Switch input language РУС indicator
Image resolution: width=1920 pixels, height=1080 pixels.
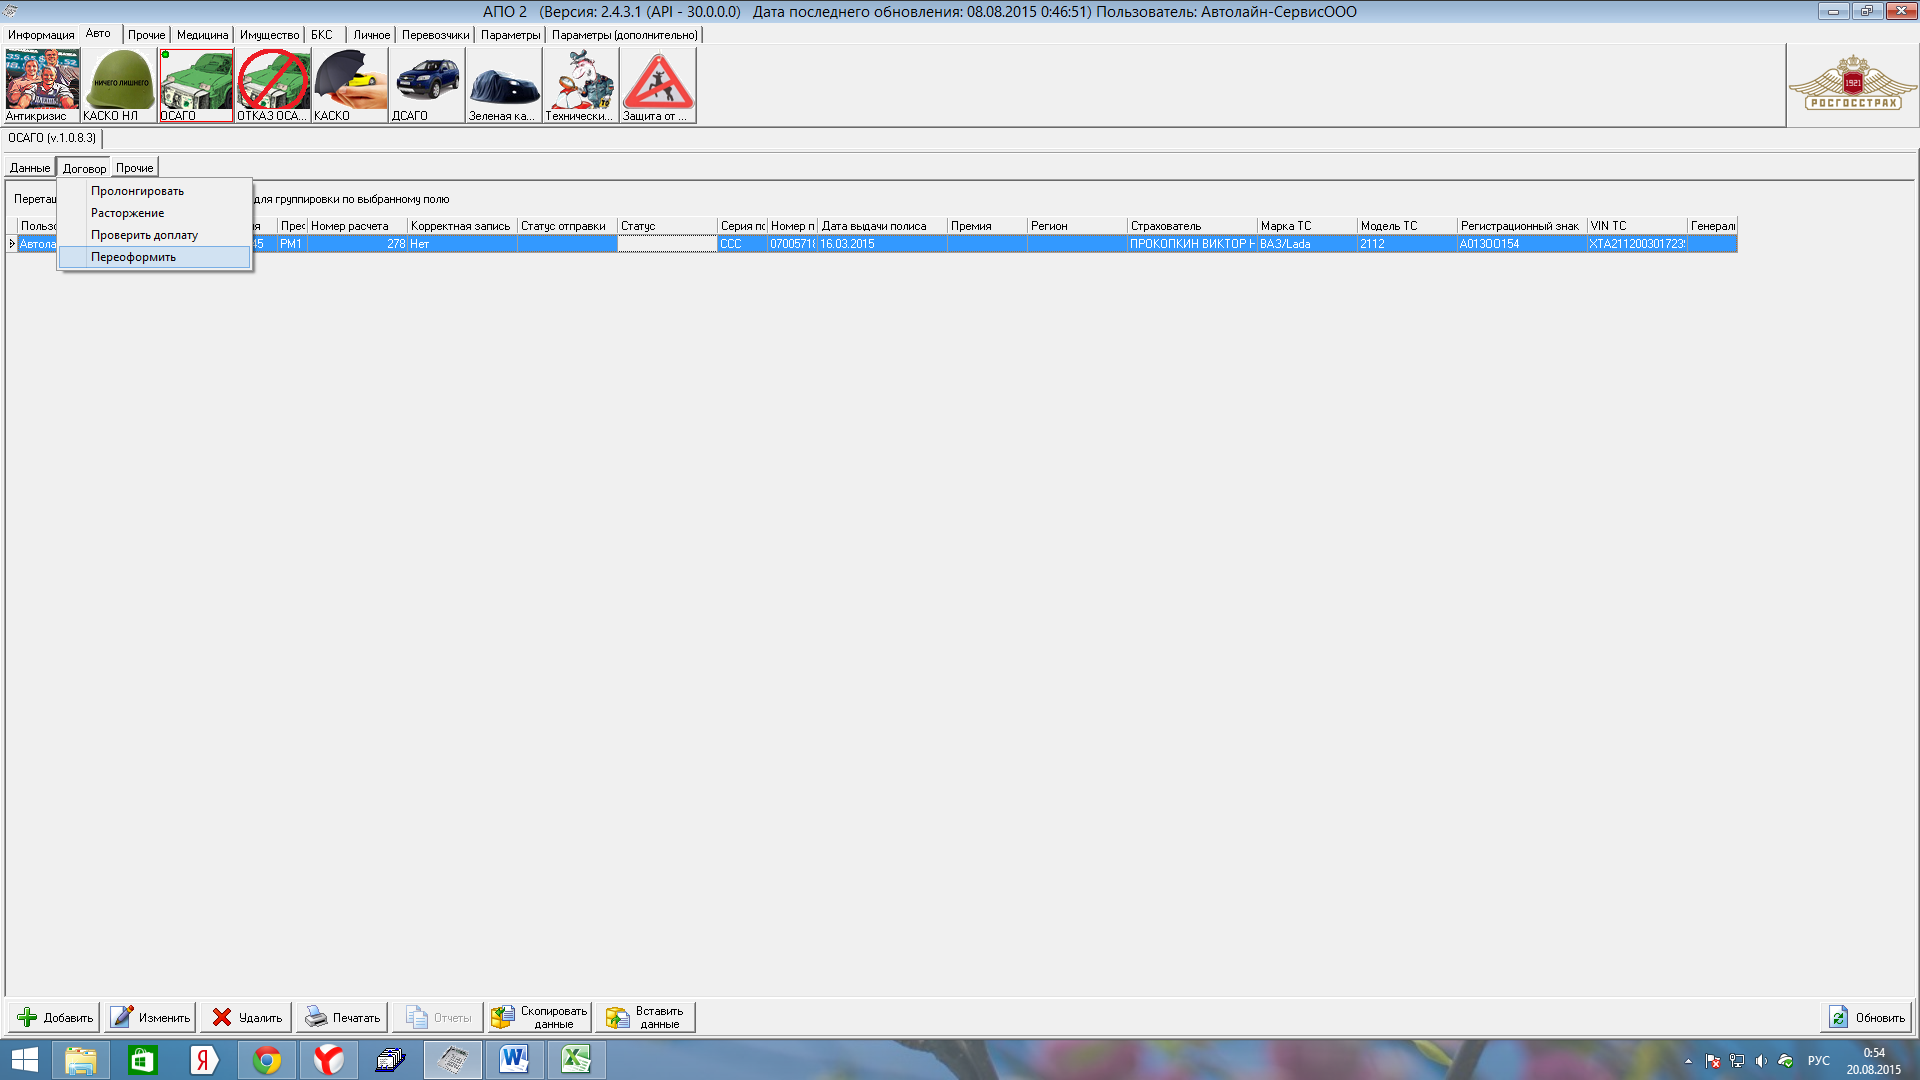[x=1819, y=1060]
